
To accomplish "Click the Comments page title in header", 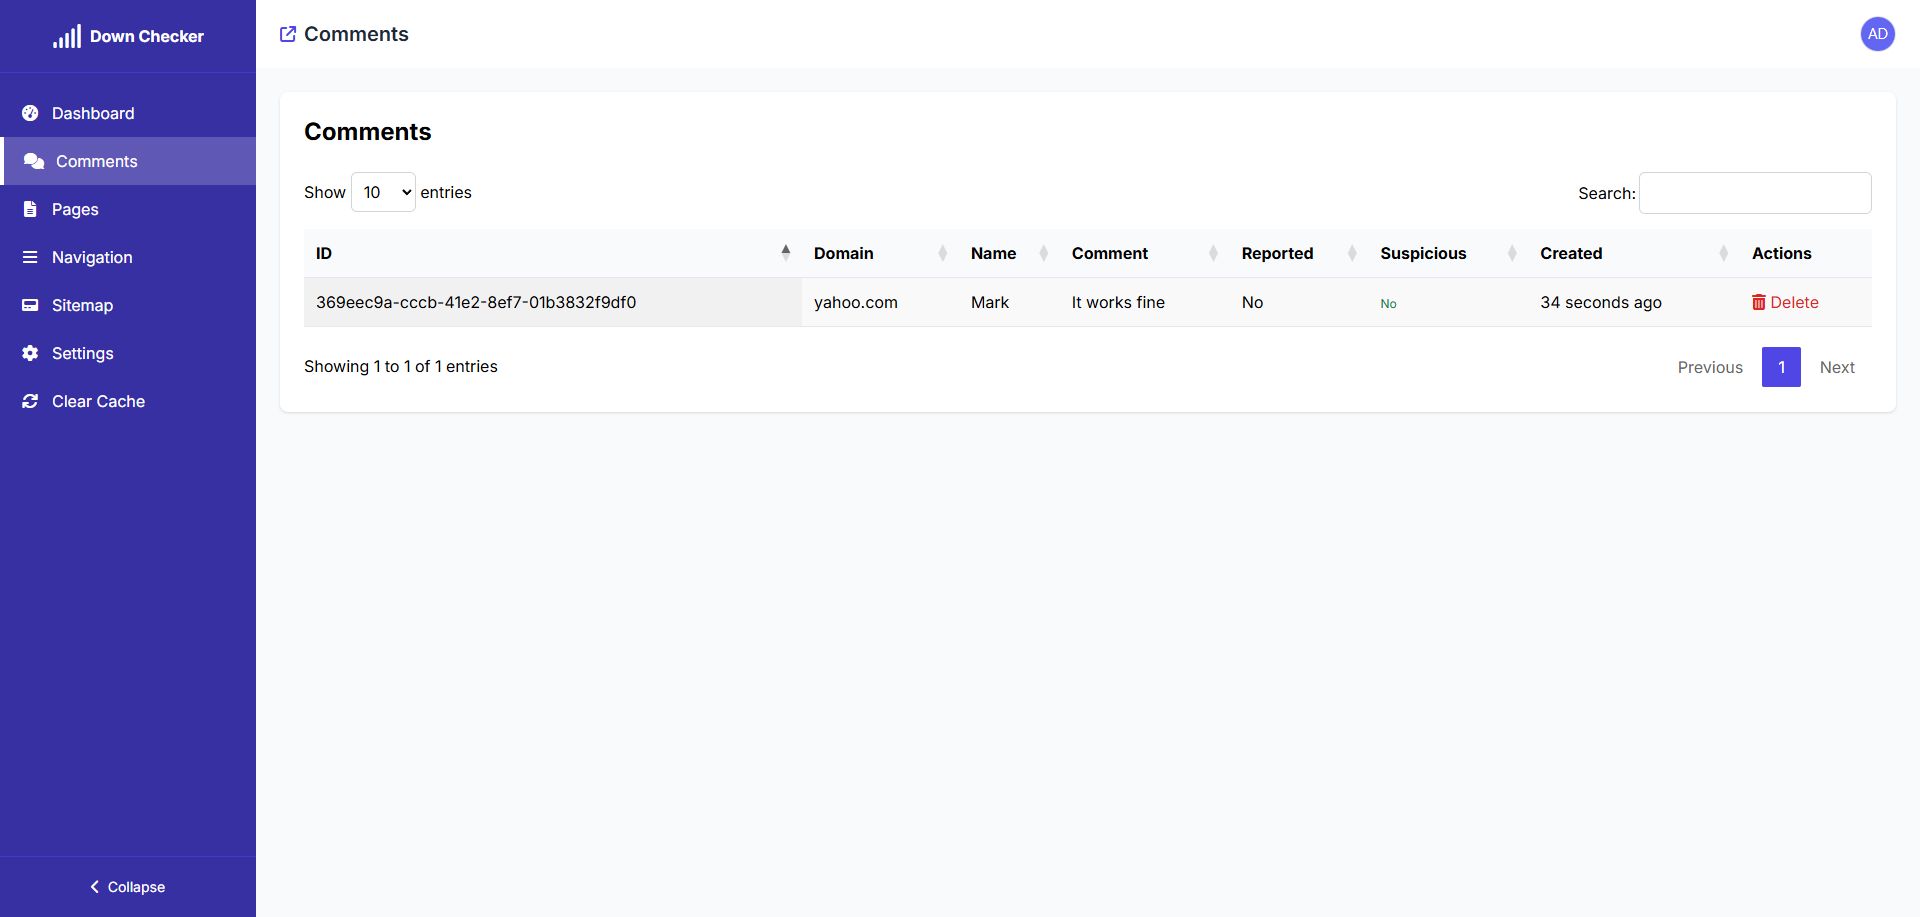I will point(356,34).
